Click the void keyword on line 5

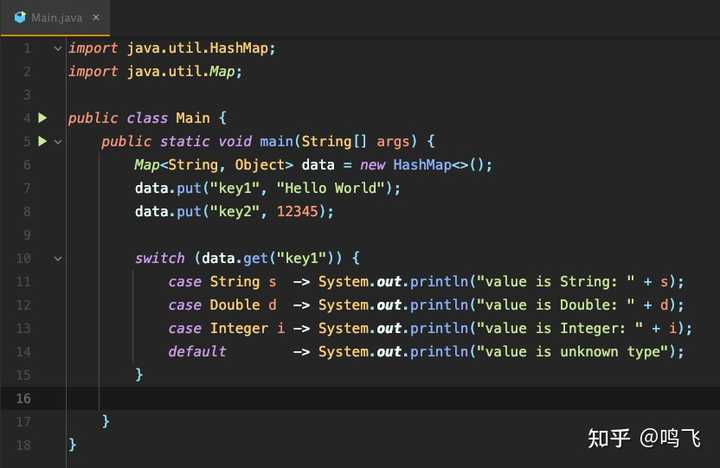pyautogui.click(x=235, y=141)
